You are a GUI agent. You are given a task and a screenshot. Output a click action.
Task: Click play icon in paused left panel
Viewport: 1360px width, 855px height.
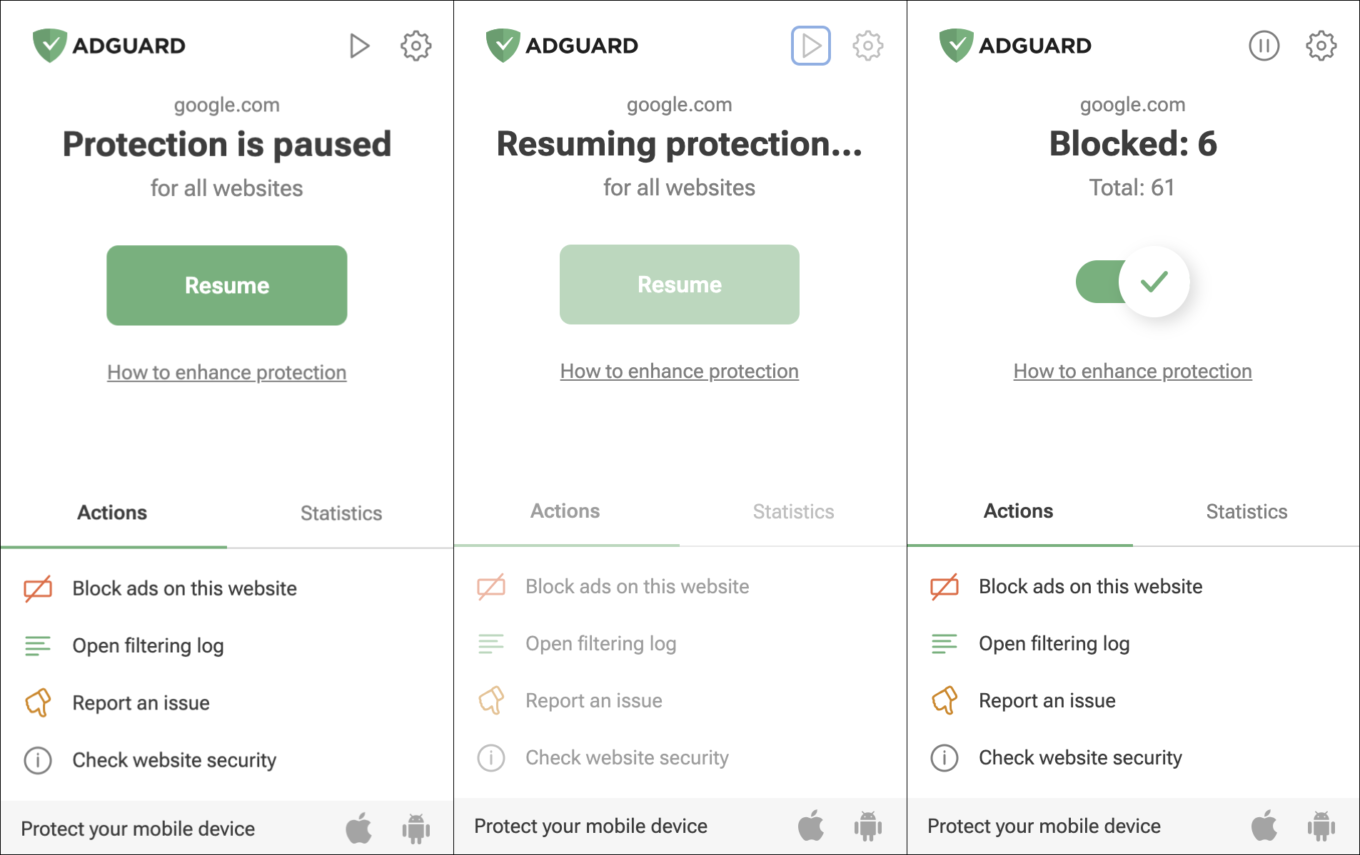coord(359,46)
